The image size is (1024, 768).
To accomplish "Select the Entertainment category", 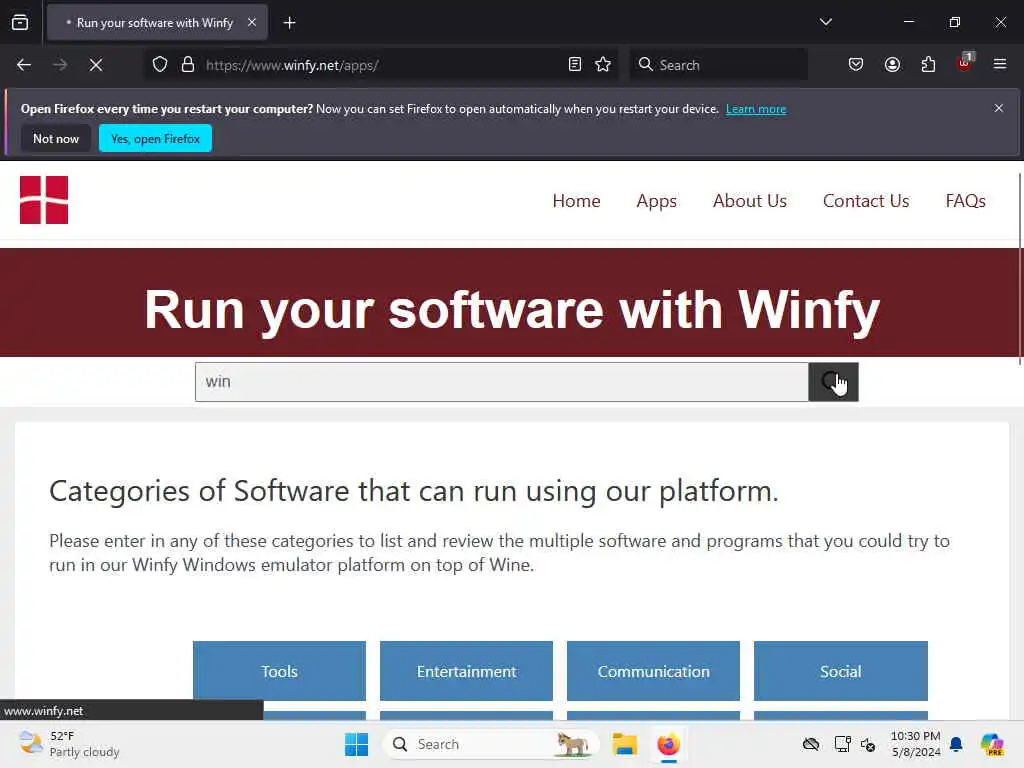I will click(x=466, y=671).
